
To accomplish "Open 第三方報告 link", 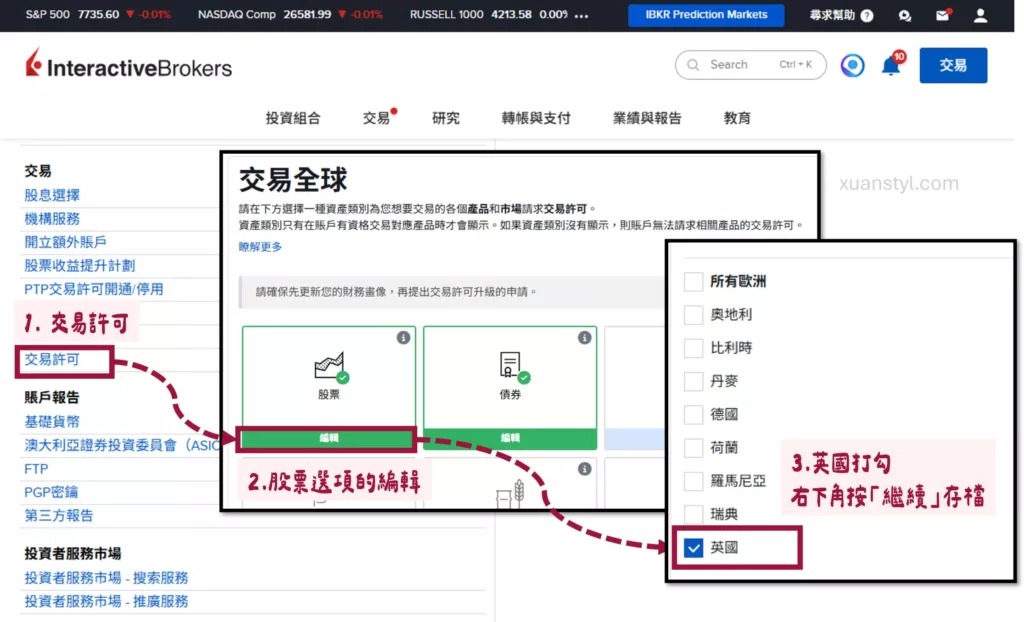I will coord(59,516).
